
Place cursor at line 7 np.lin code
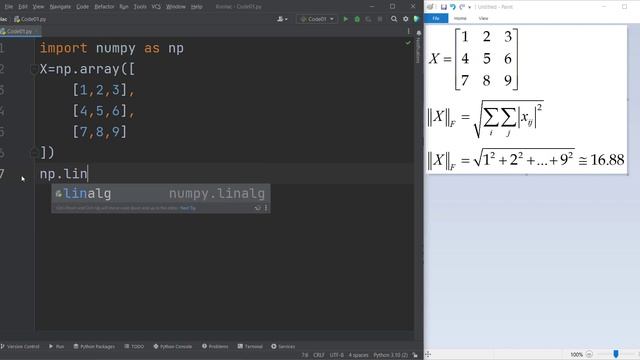(x=64, y=174)
